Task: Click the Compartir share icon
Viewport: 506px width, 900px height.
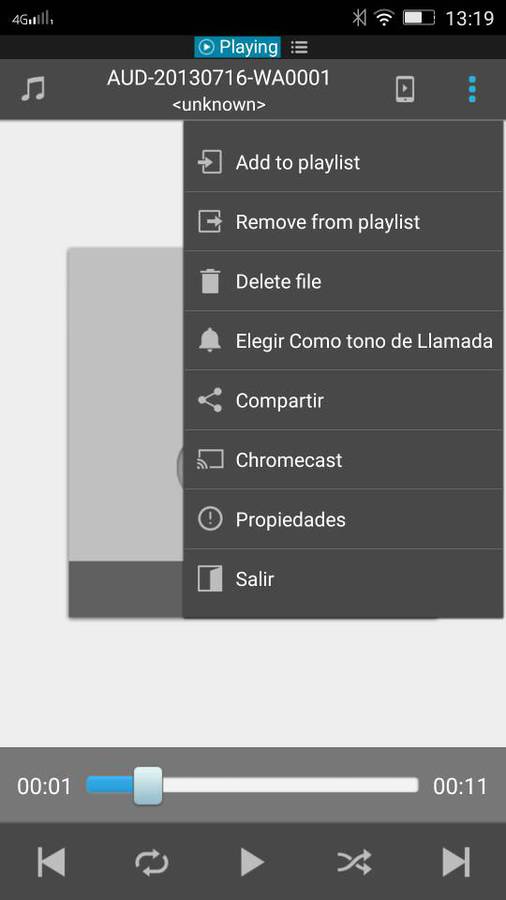Action: coord(210,400)
